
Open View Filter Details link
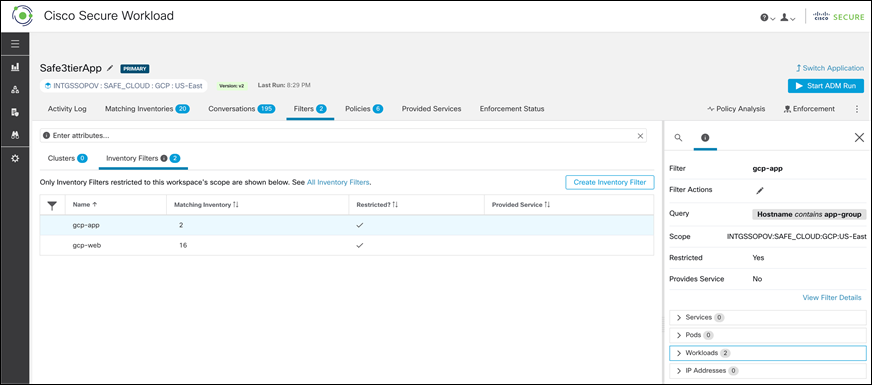(x=832, y=298)
